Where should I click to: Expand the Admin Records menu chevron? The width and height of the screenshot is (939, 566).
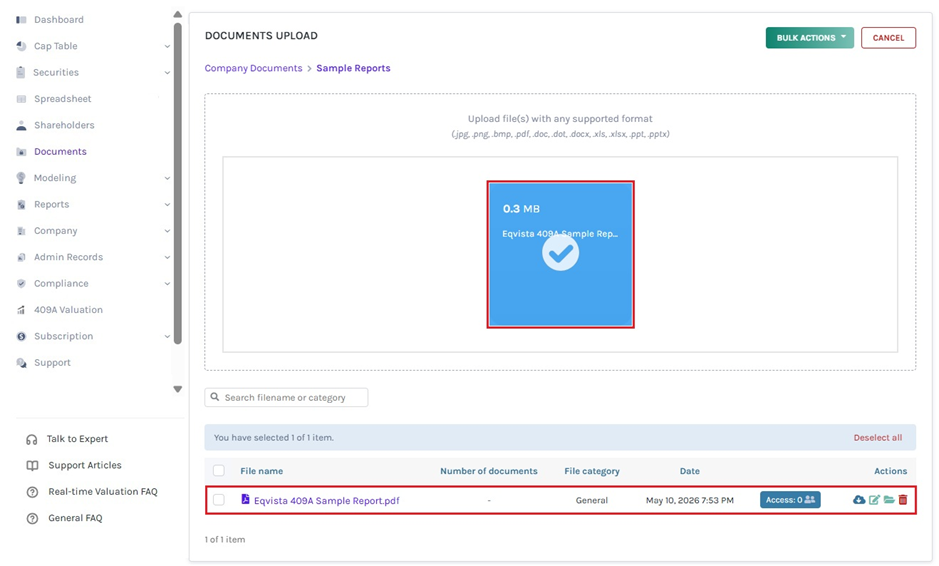[167, 257]
